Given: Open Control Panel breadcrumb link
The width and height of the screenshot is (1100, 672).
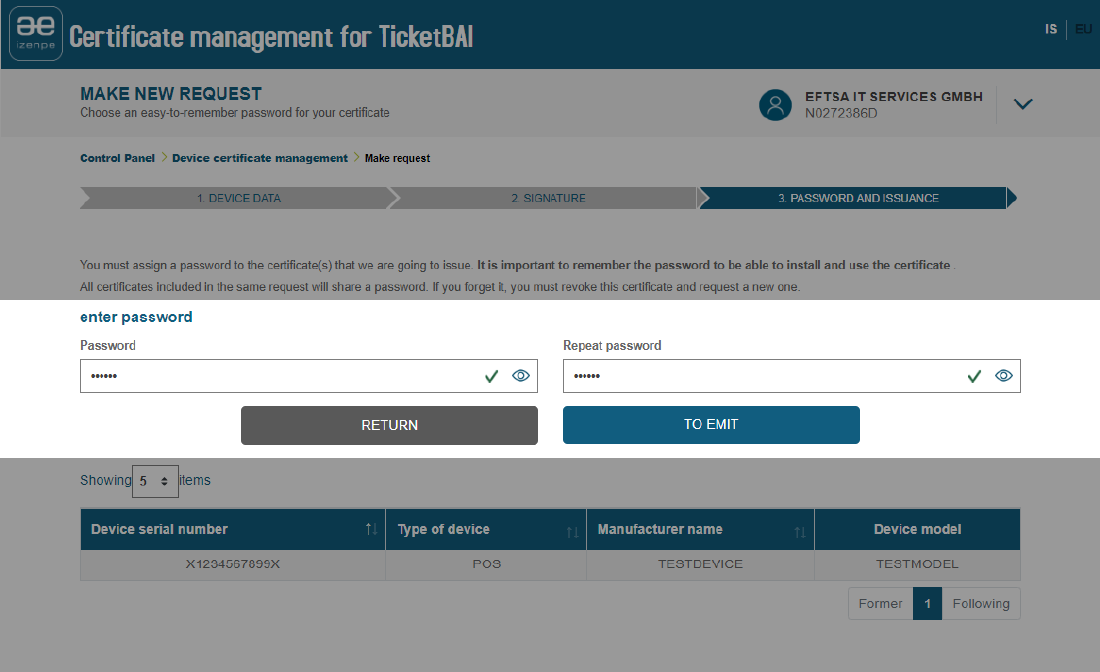Looking at the screenshot, I should (x=117, y=158).
